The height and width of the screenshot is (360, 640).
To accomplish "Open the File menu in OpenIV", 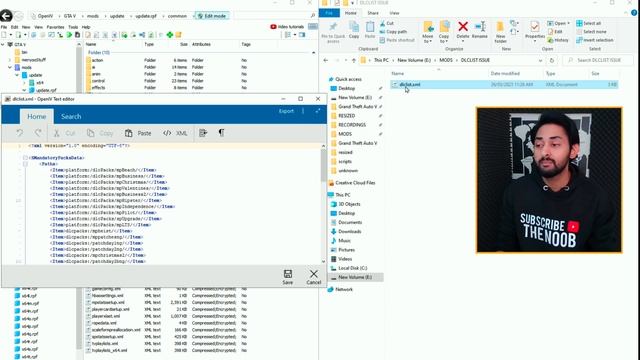I will coord(4,27).
